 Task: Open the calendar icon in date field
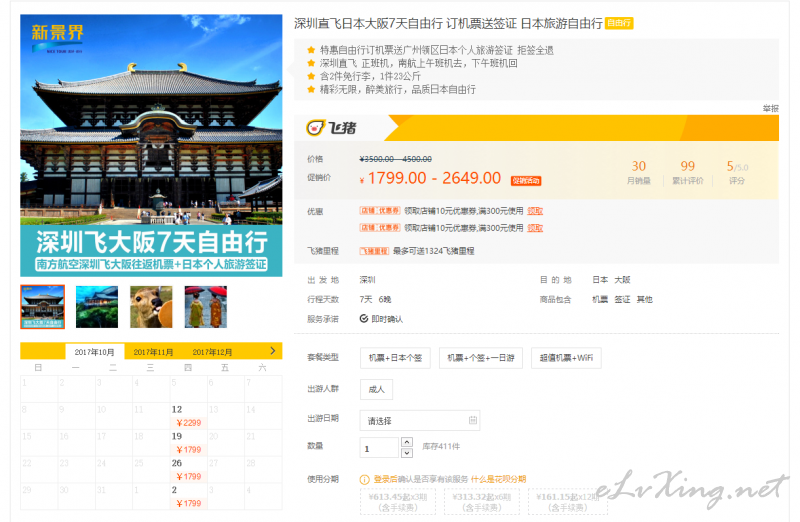[472, 420]
